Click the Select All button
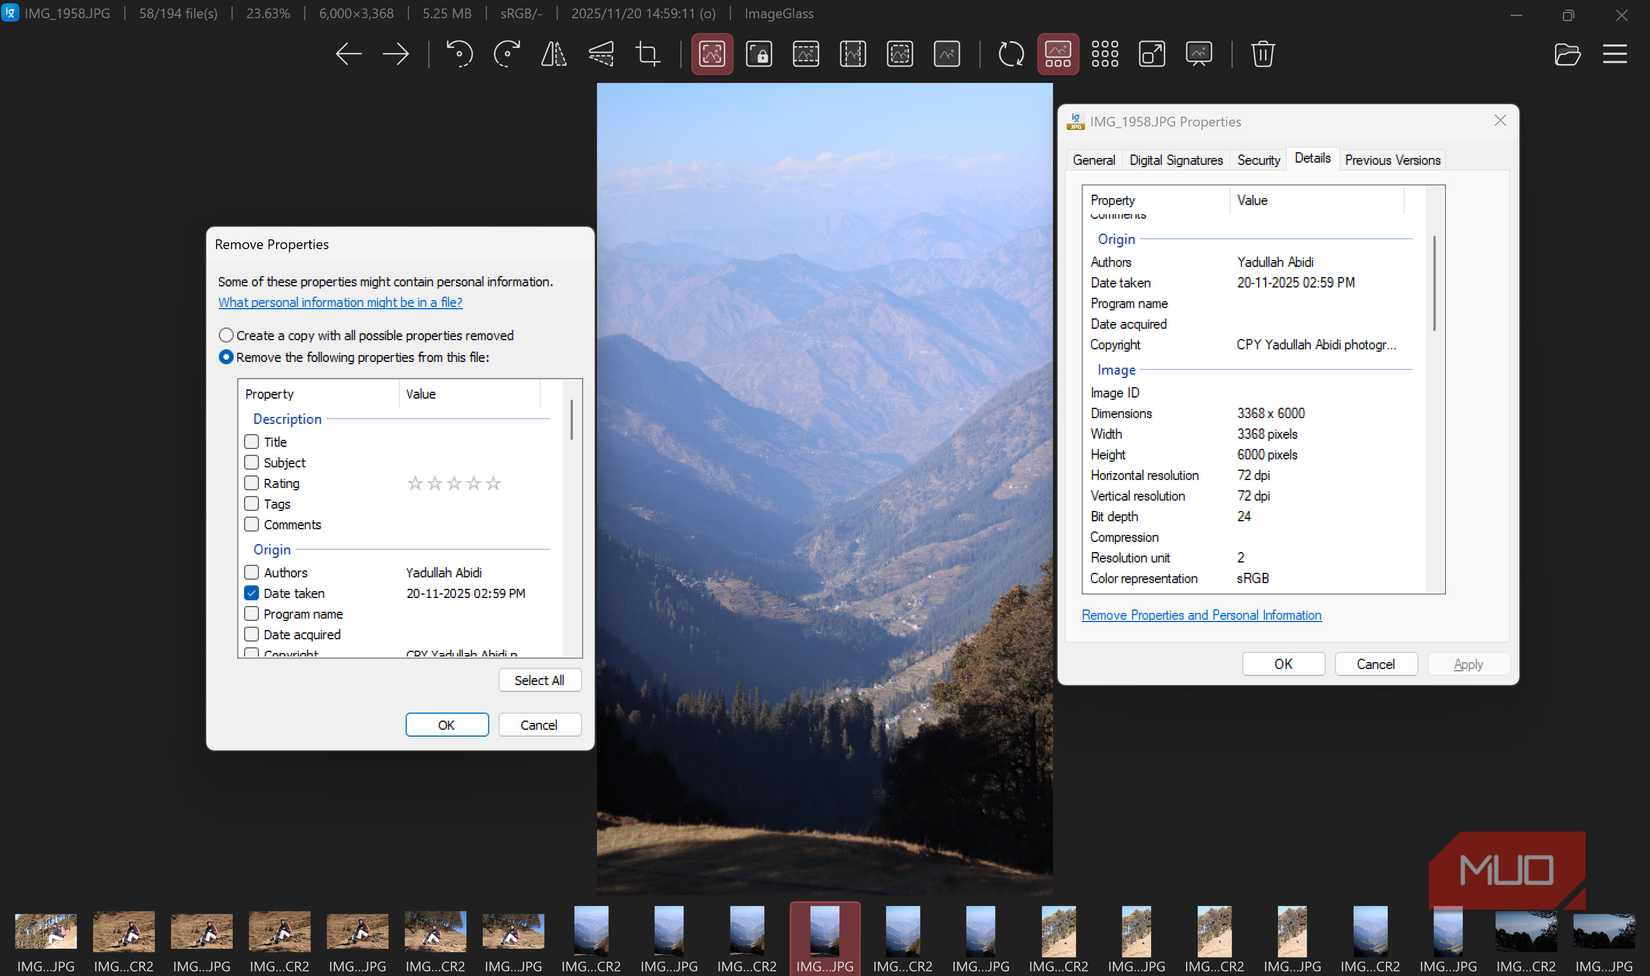Screen dimensions: 1650x976 539,680
